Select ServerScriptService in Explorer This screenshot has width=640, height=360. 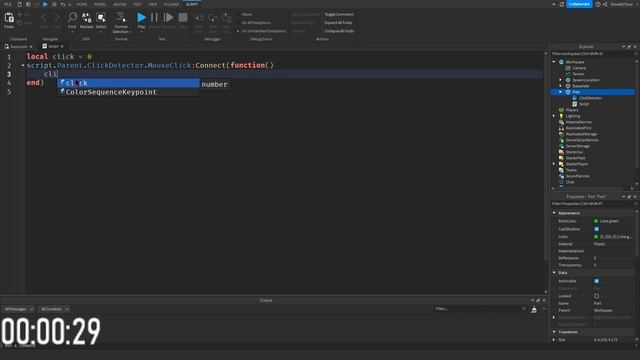(x=582, y=140)
